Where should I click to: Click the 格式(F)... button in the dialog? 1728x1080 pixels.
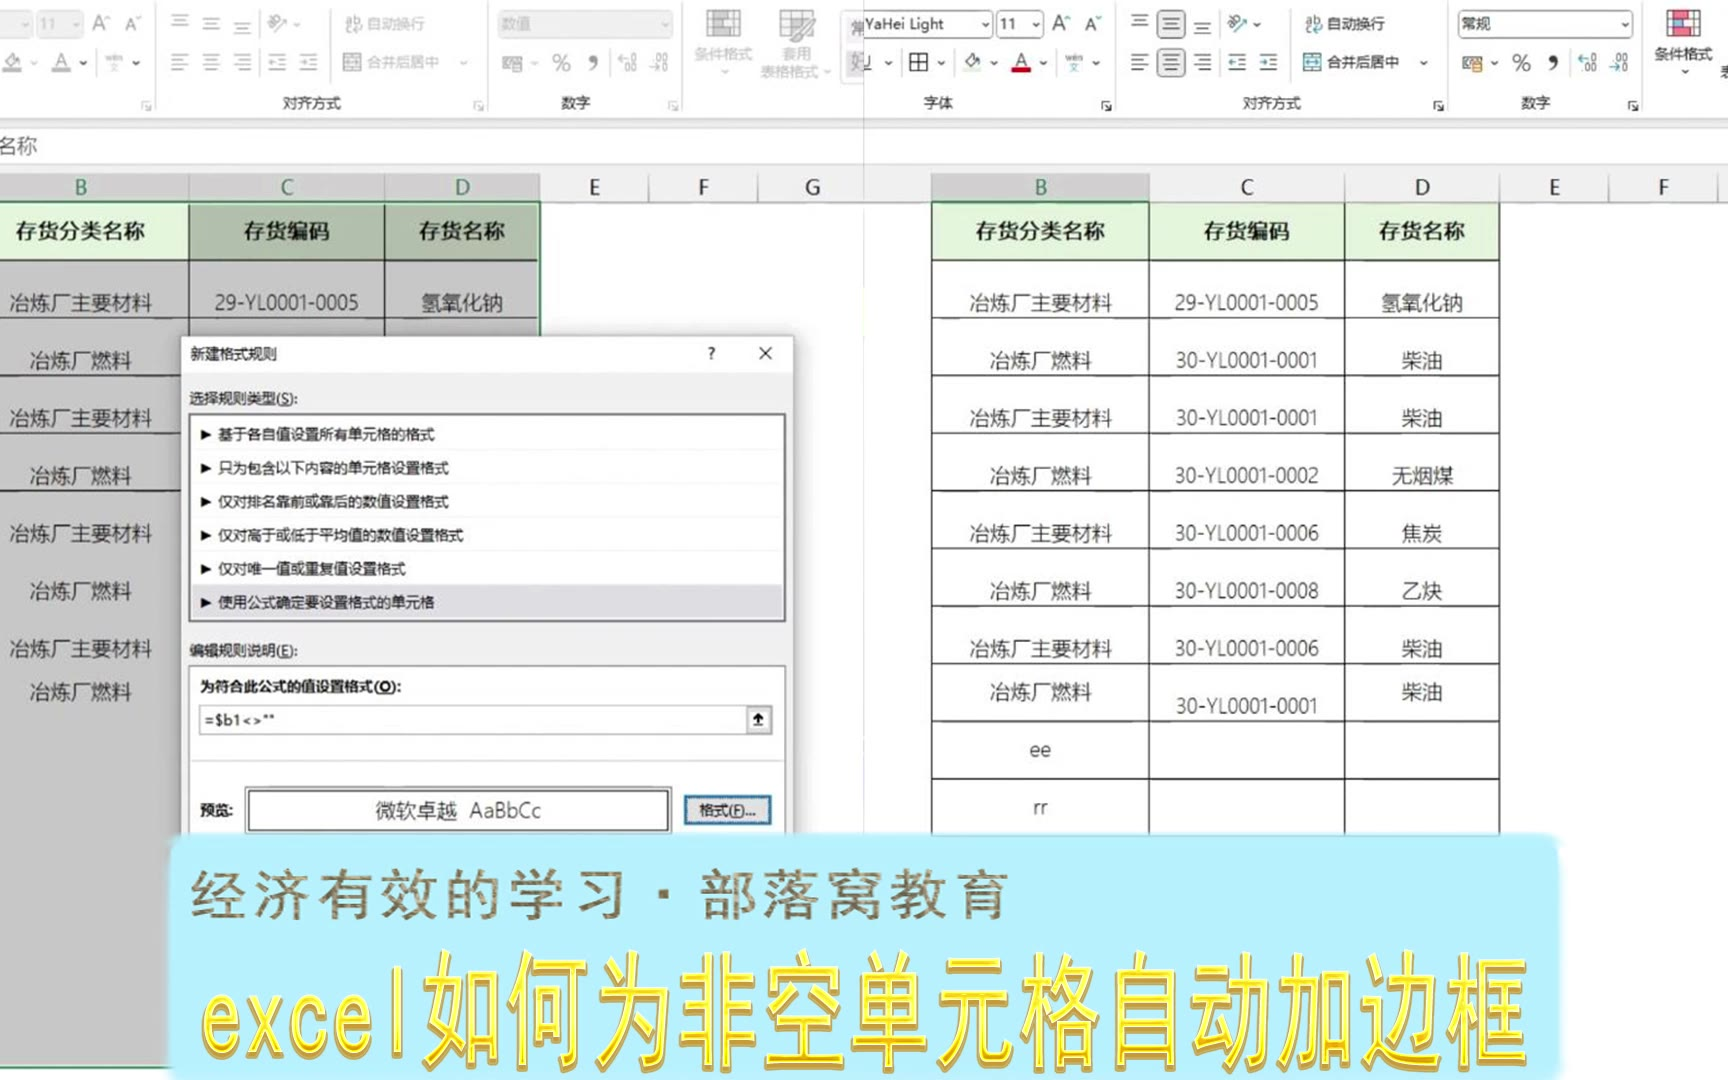727,810
